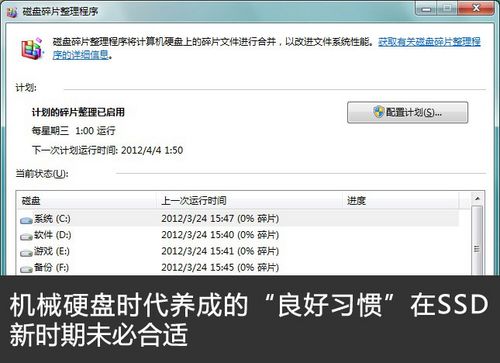
Task: Click the 磁盘 column header
Action: (86, 201)
